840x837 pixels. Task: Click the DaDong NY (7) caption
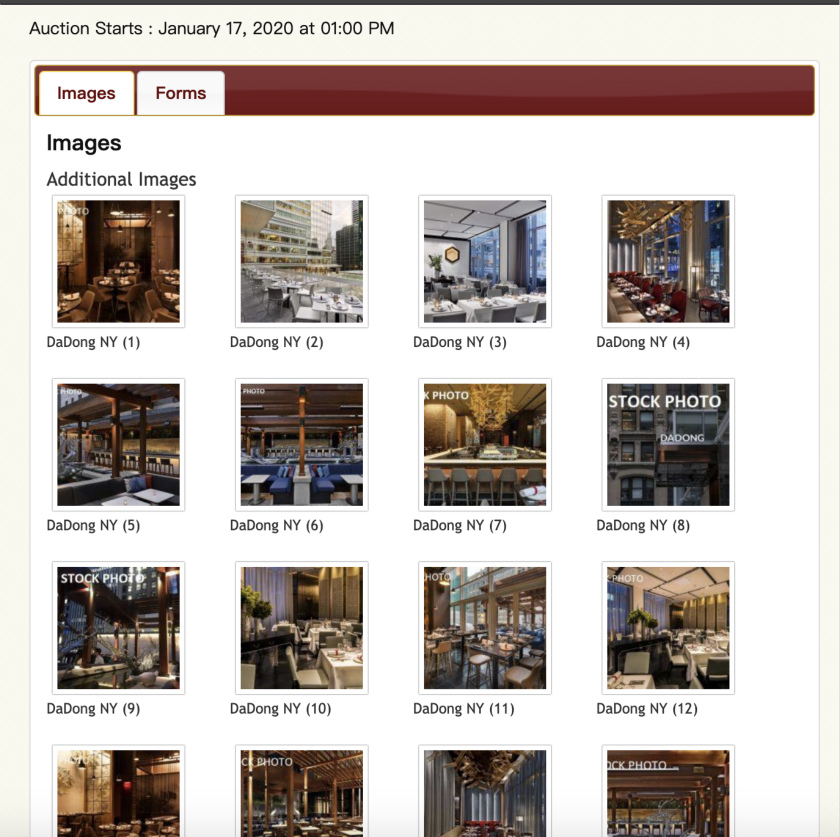460,525
